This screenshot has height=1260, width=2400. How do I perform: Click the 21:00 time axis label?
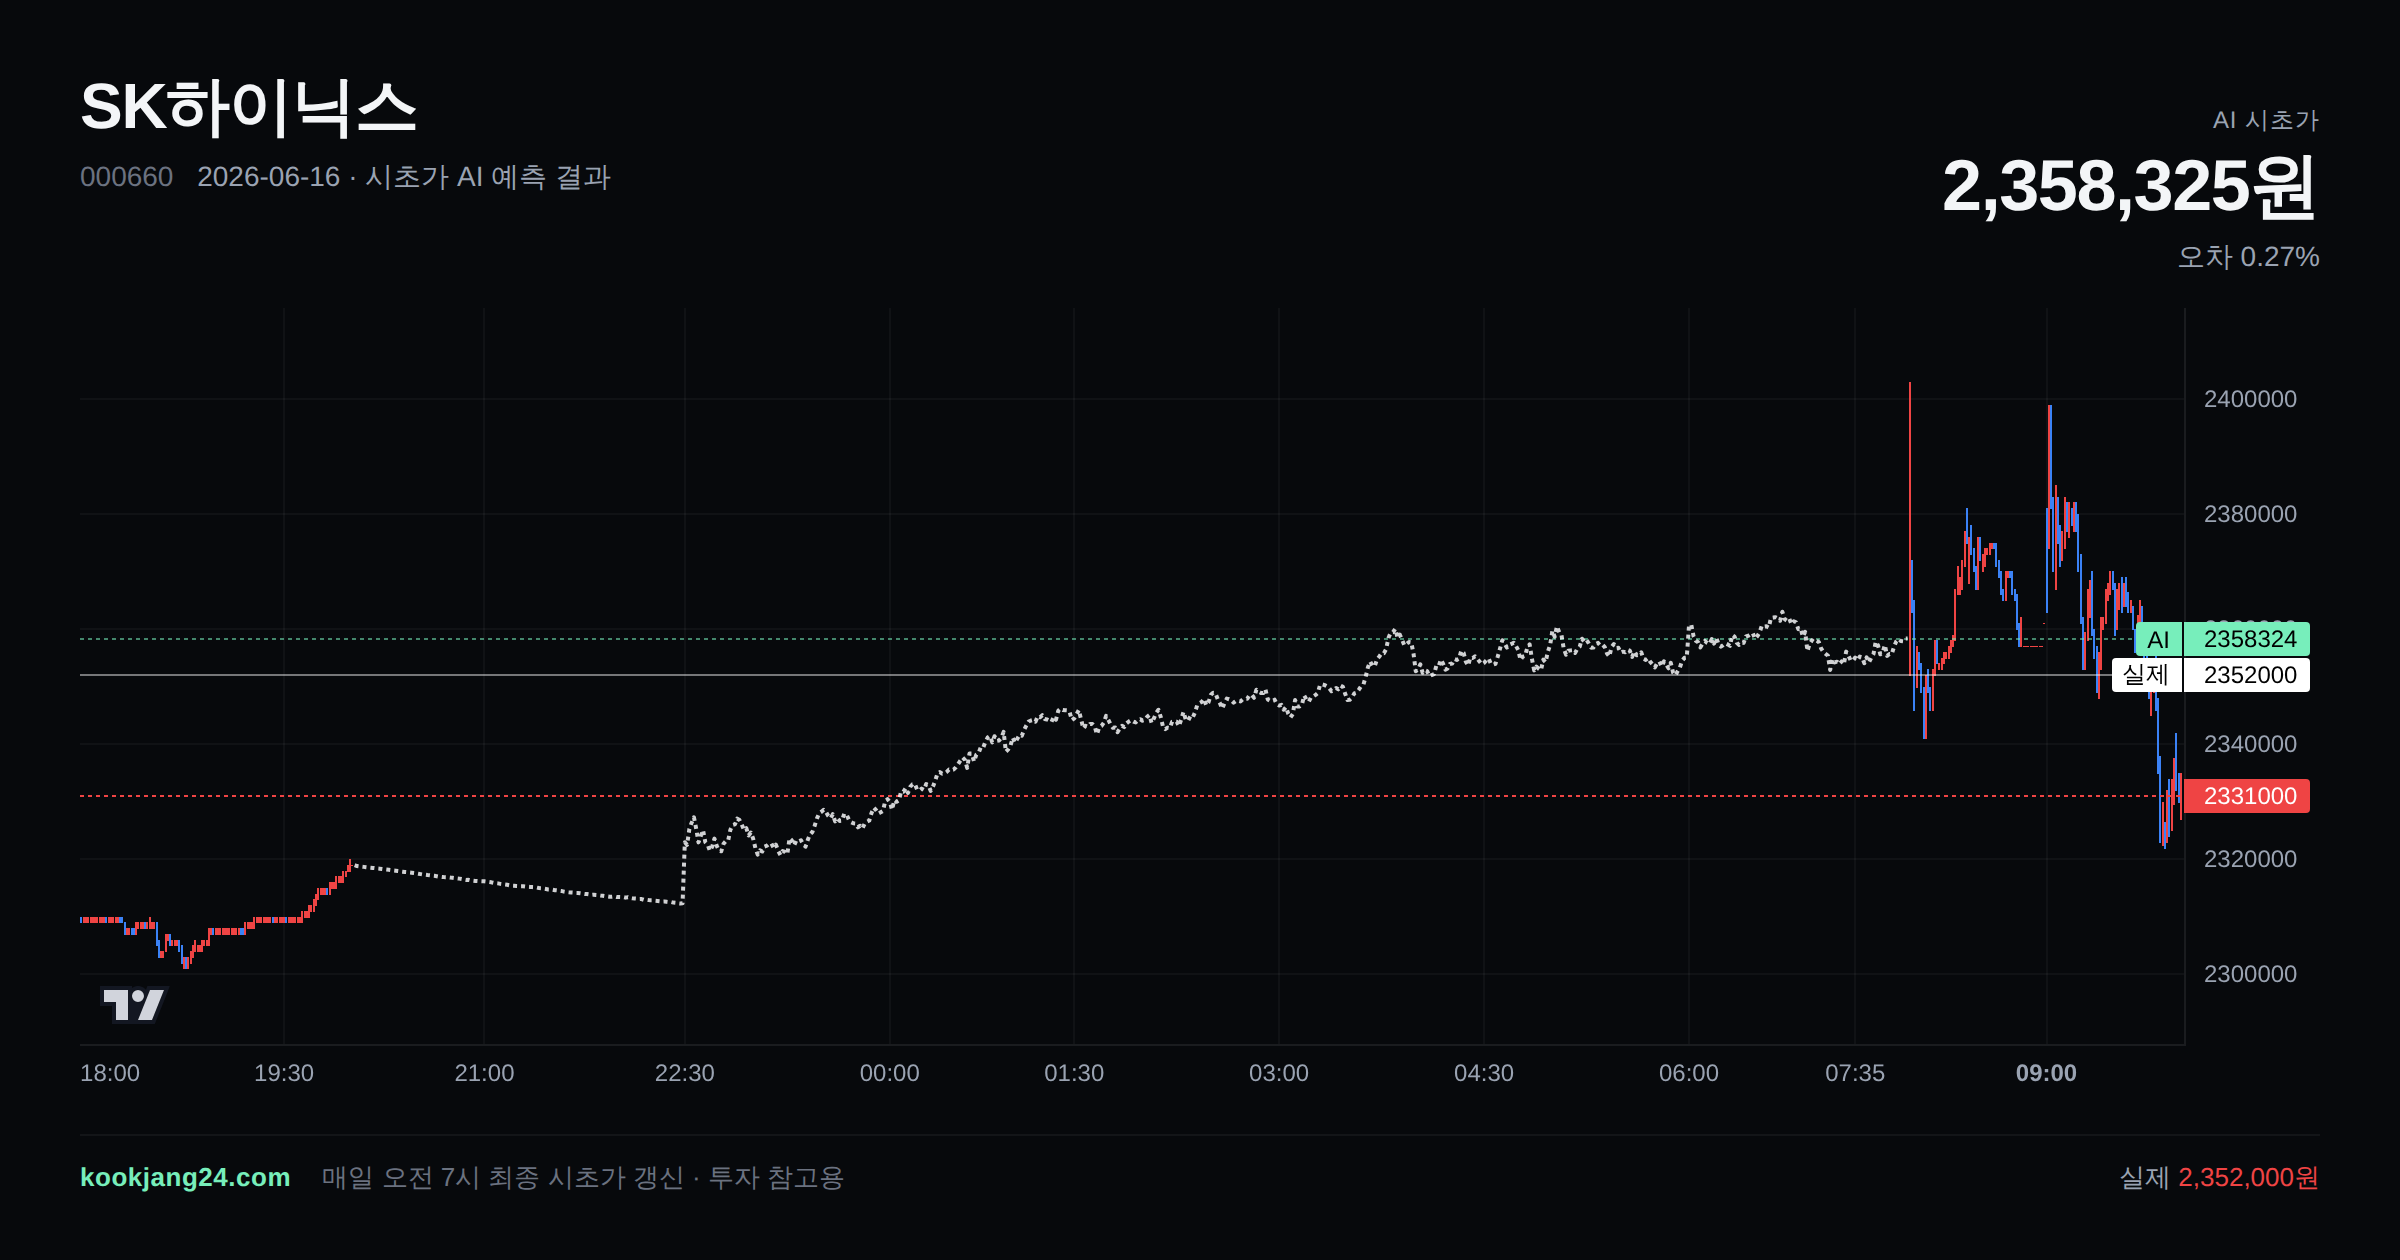484,1073
